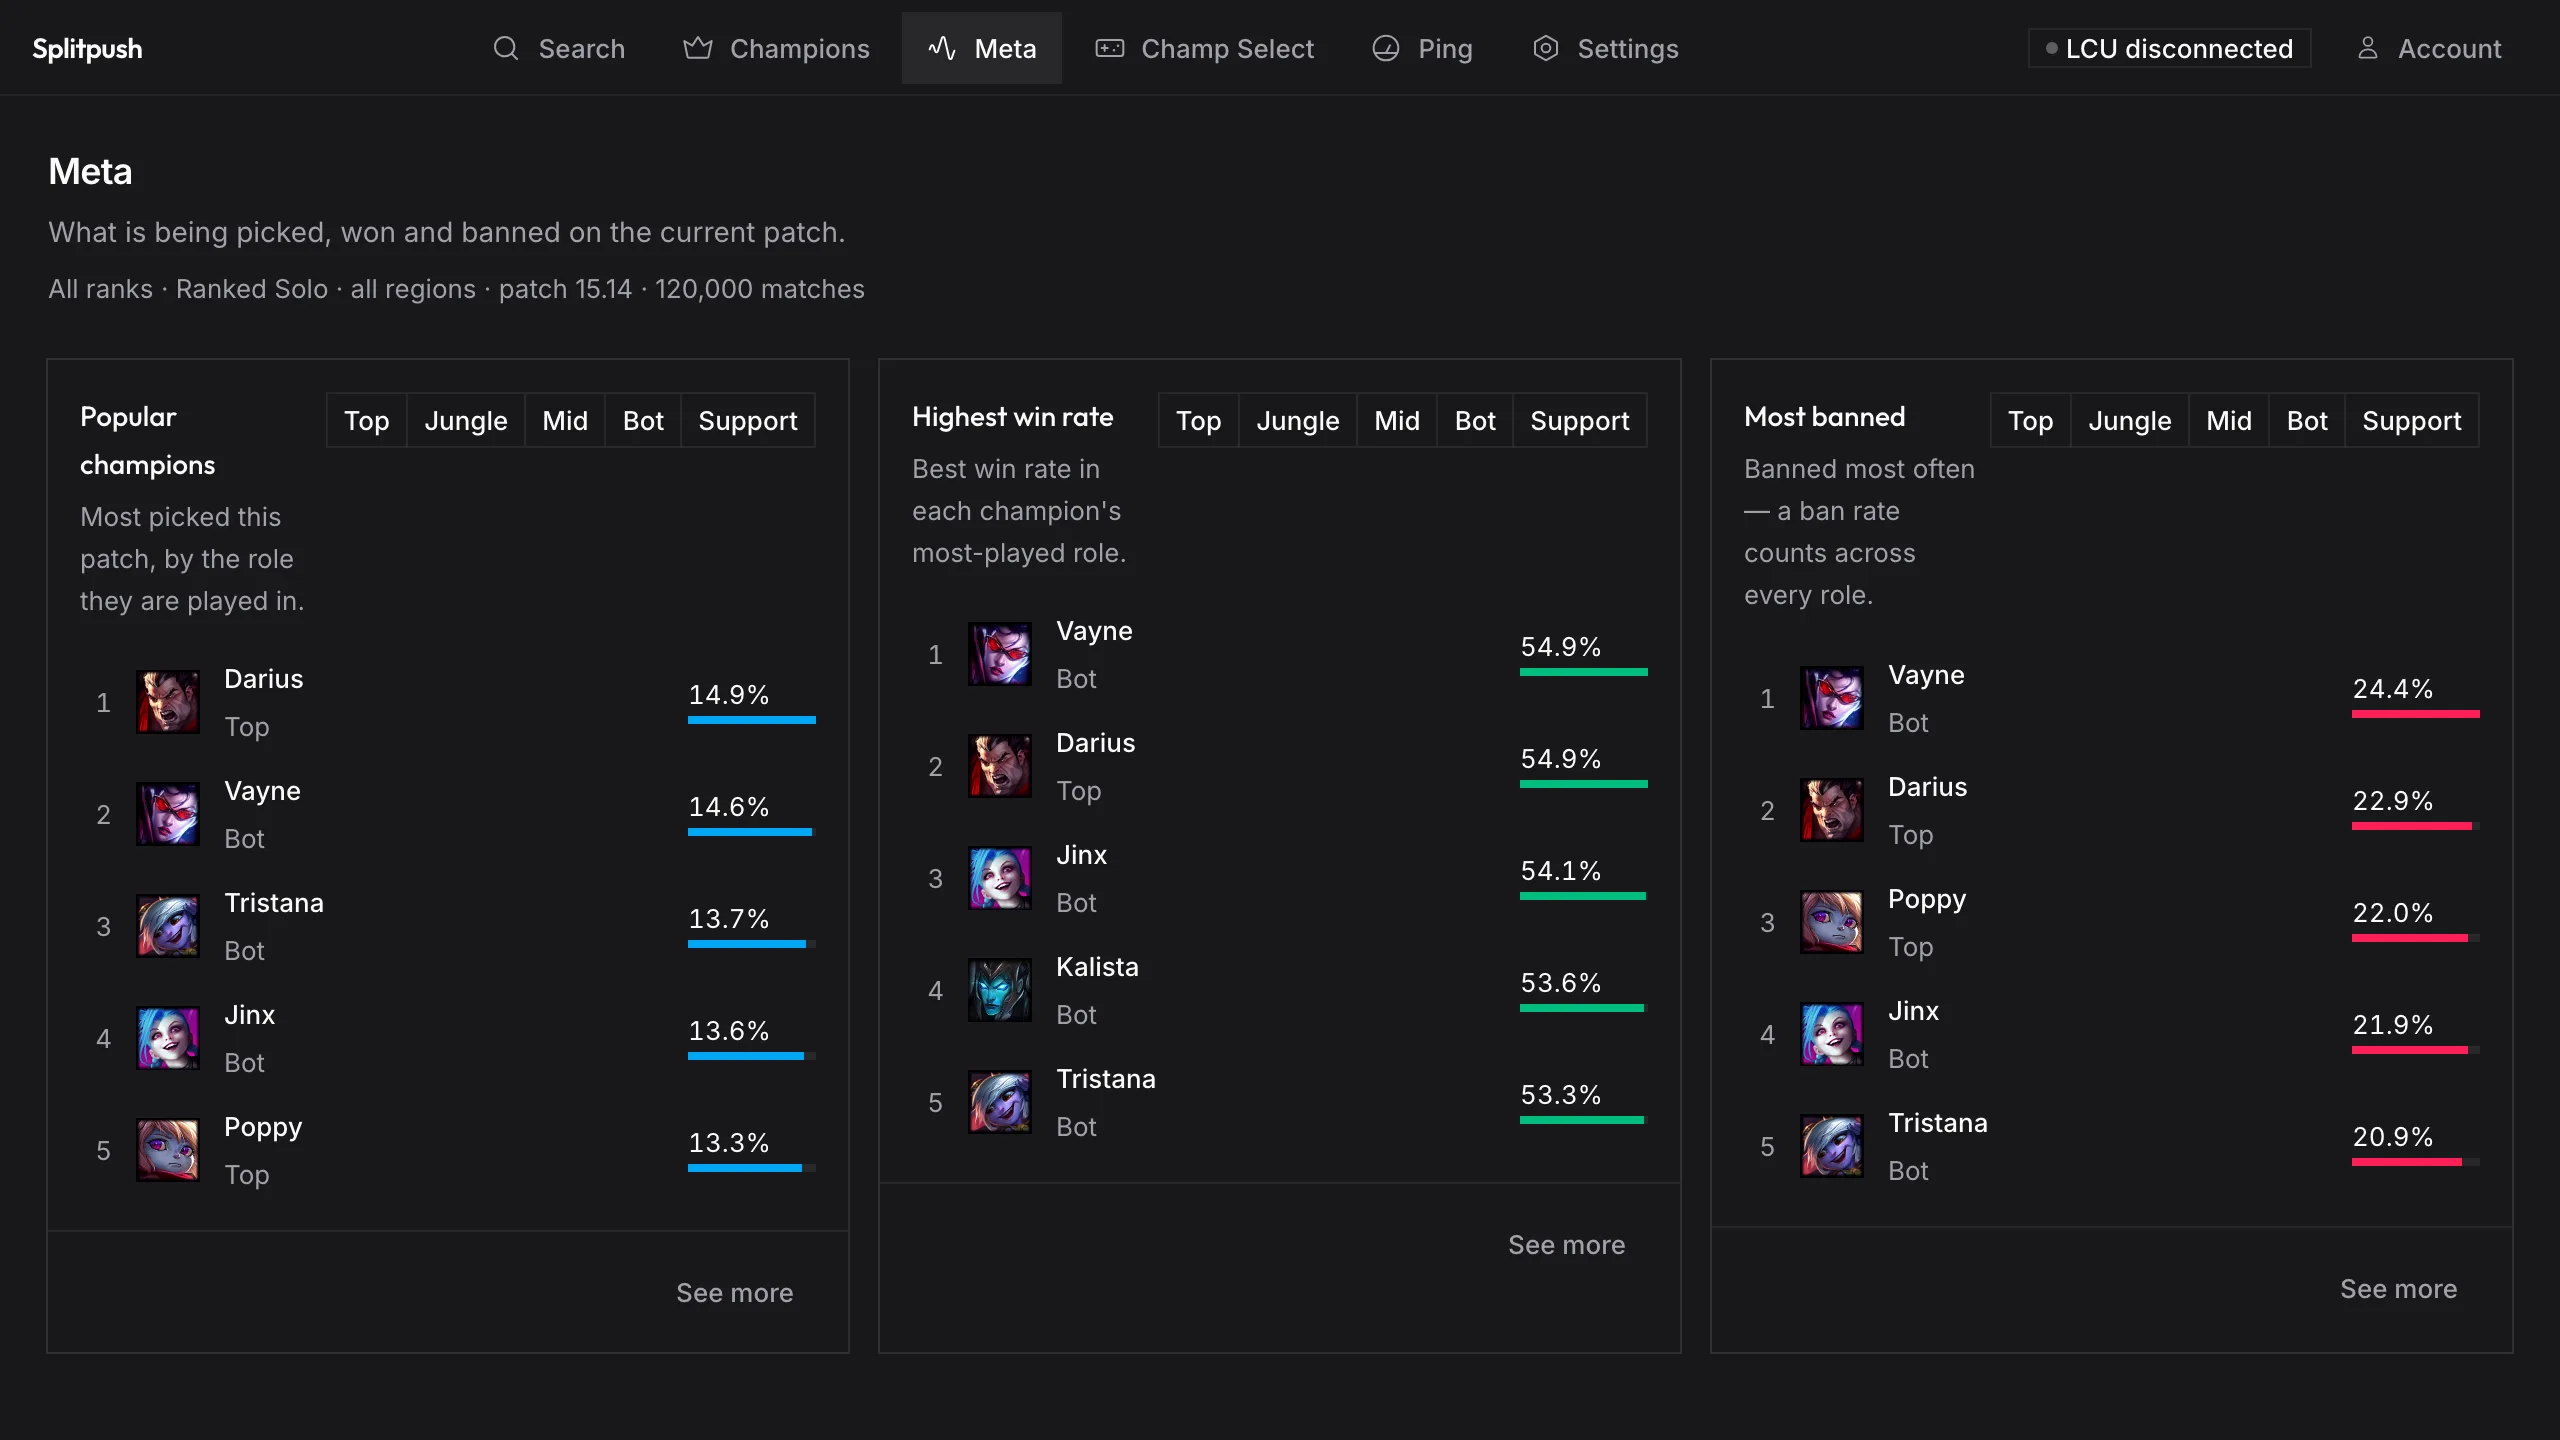2560x1440 pixels.
Task: Click the Champions crown icon
Action: tap(698, 48)
